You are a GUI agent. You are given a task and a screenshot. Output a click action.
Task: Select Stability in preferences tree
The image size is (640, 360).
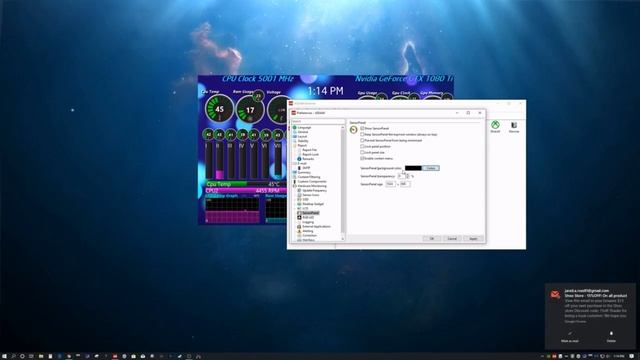pos(303,141)
